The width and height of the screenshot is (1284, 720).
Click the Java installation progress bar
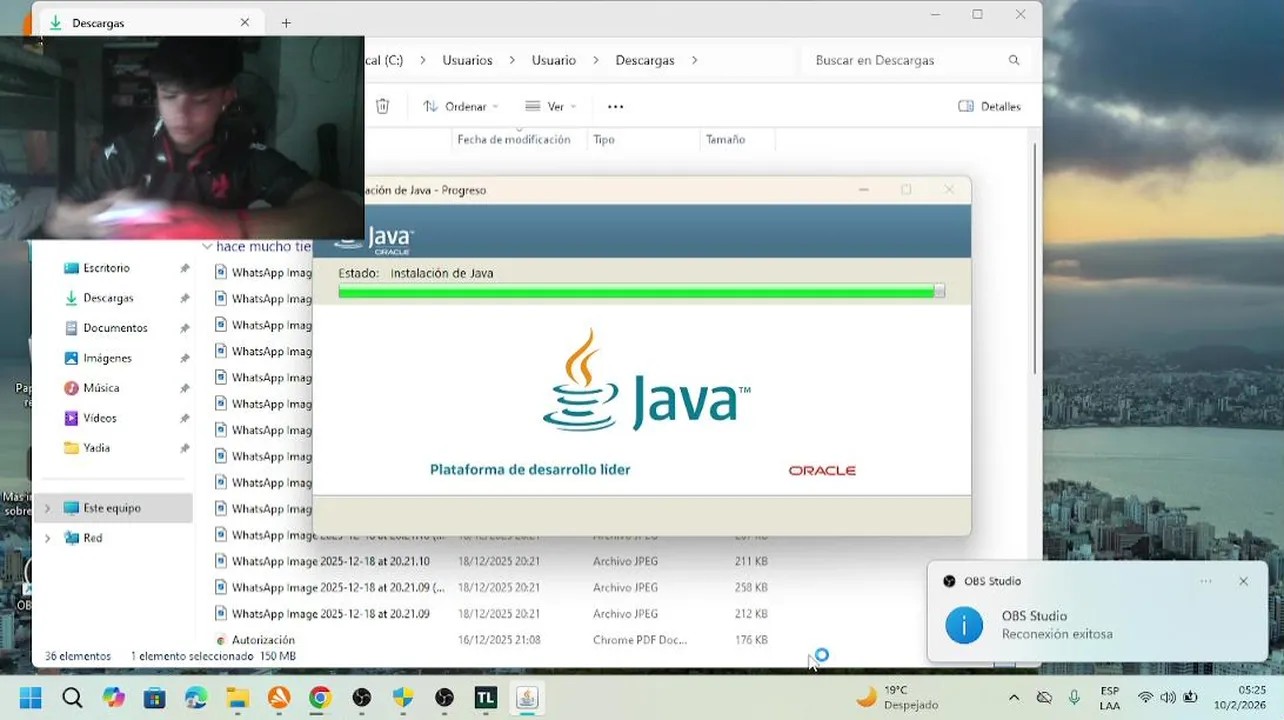[641, 291]
